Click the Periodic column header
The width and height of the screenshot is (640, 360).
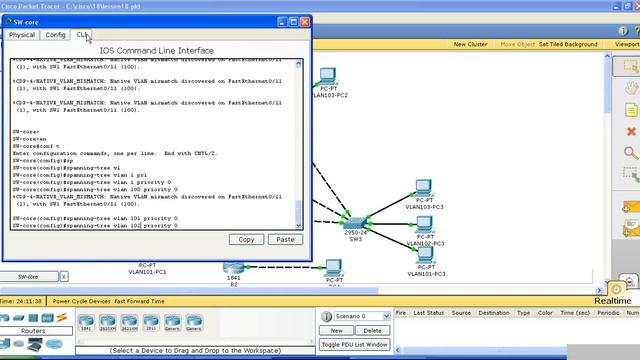click(608, 313)
